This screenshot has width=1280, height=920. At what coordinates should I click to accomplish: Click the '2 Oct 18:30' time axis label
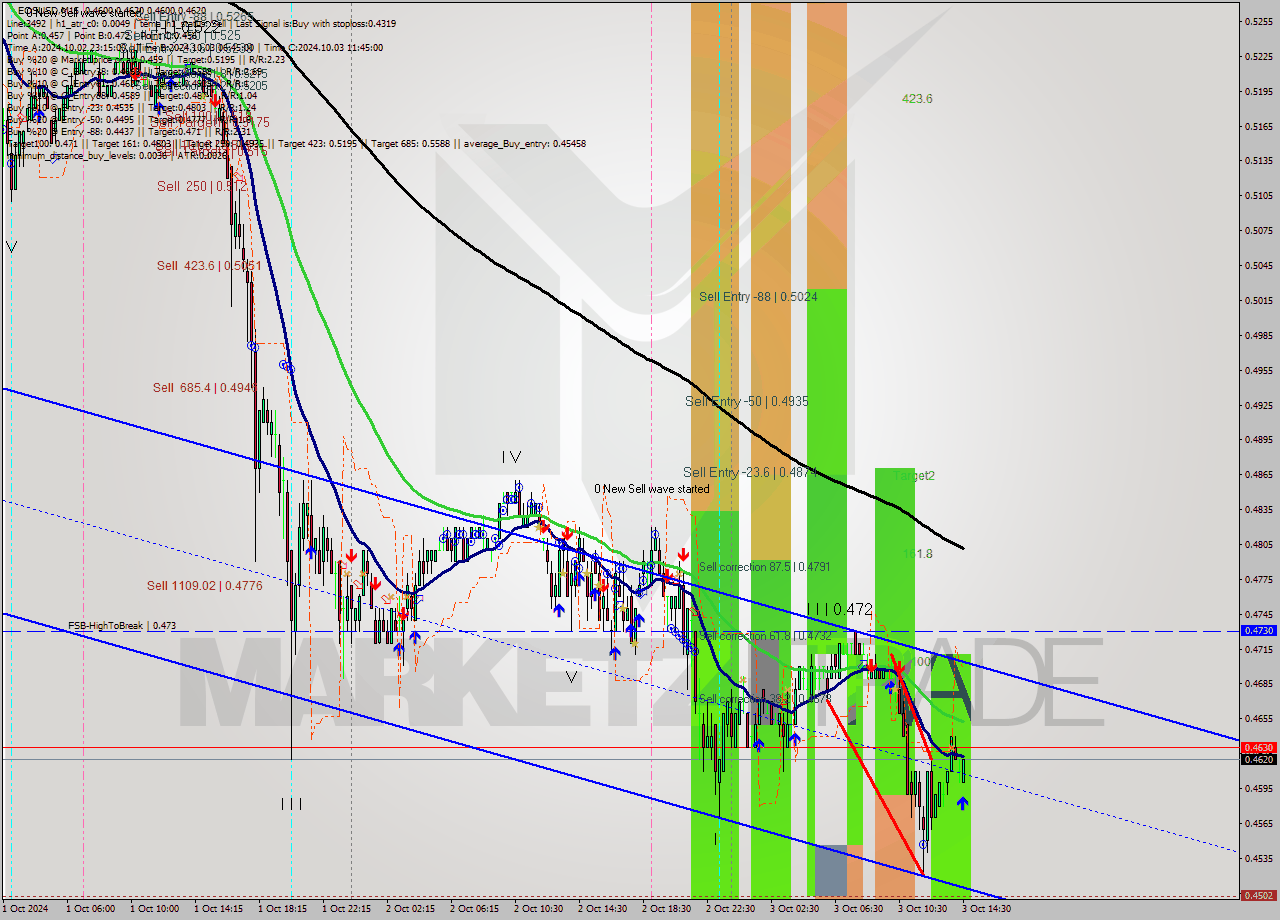click(666, 909)
